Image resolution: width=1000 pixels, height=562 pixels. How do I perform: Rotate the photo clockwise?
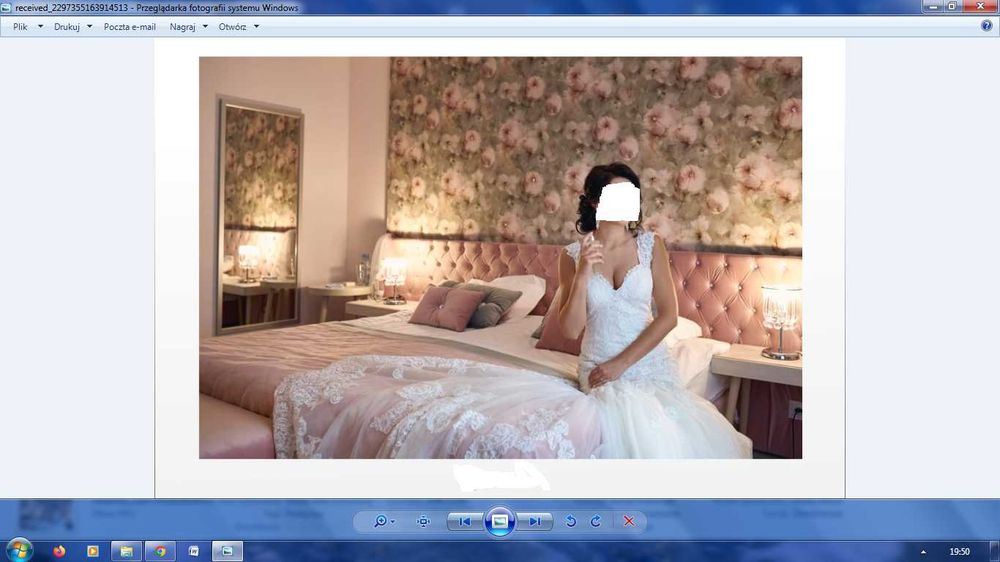click(596, 521)
